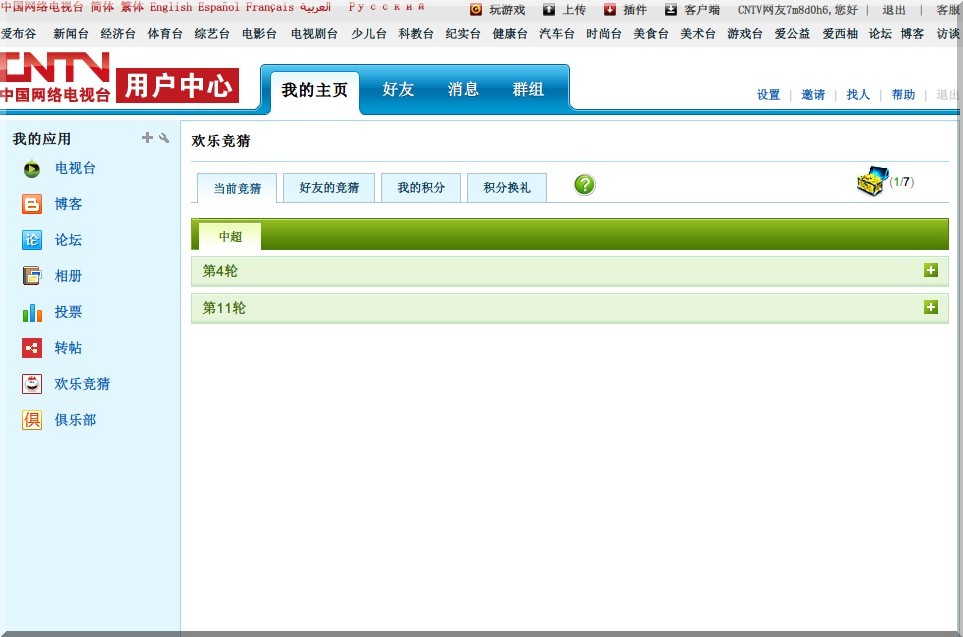
Task: Open the 积分换礼 tab
Action: (506, 188)
